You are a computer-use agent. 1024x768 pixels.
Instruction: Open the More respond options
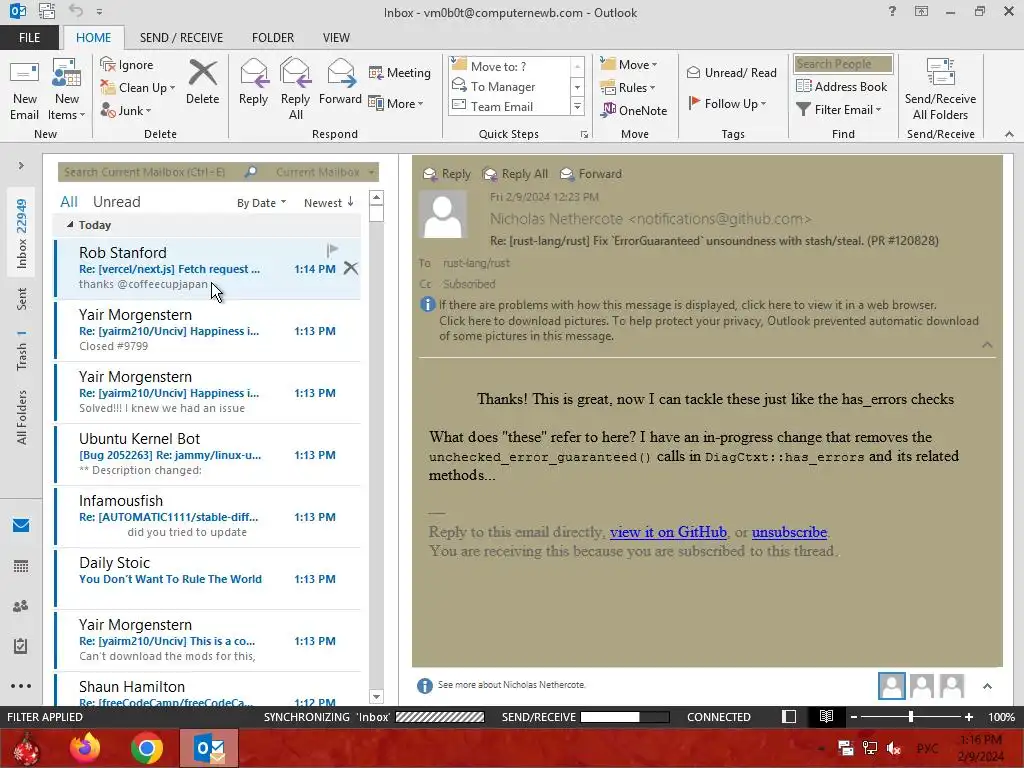point(396,103)
